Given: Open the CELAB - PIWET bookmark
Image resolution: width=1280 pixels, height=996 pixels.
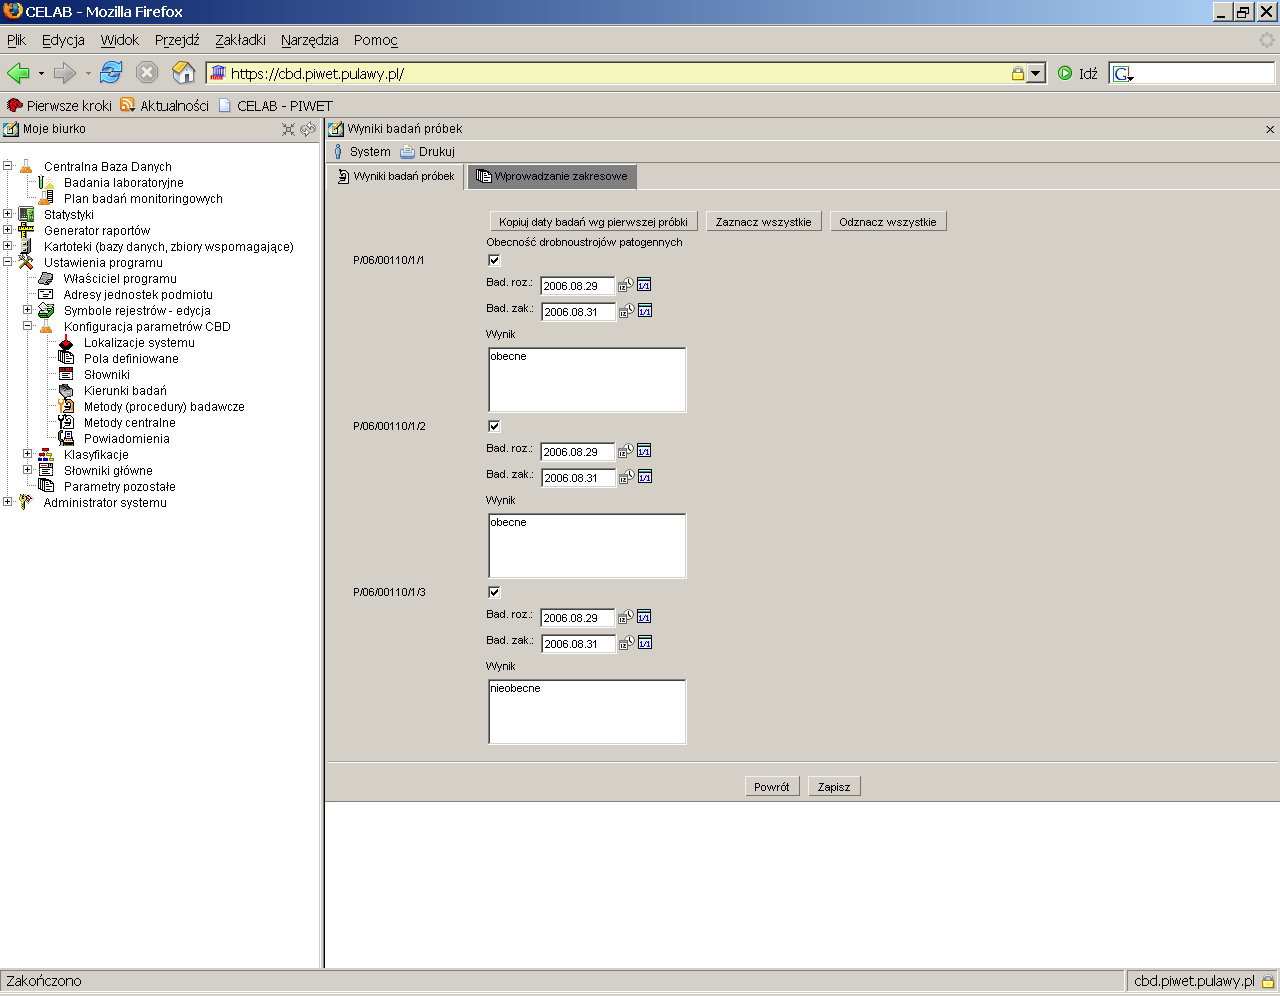Looking at the screenshot, I should (275, 105).
